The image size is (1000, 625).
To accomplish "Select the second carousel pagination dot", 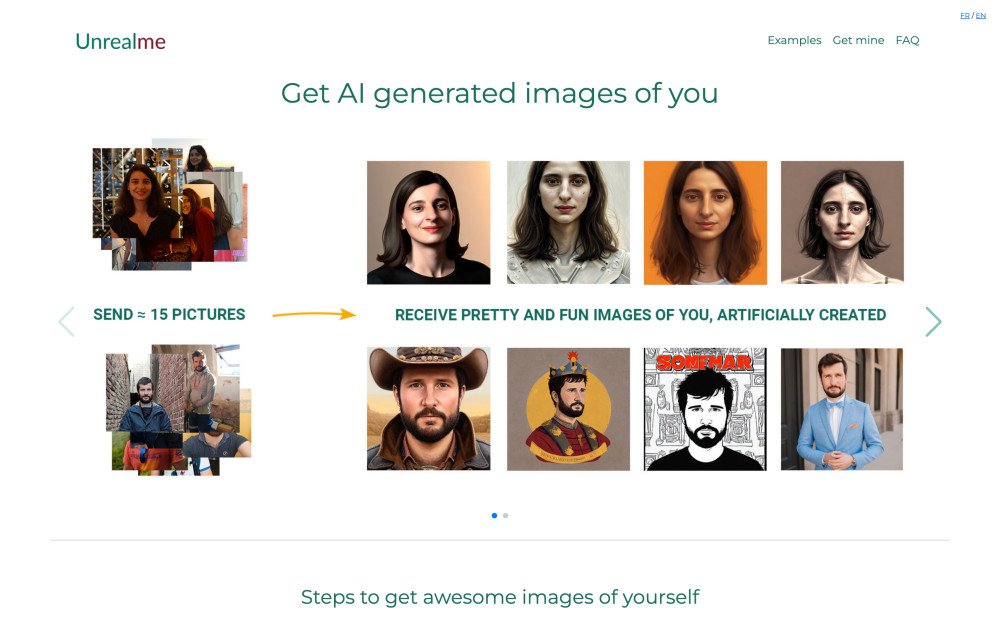I will coord(506,516).
